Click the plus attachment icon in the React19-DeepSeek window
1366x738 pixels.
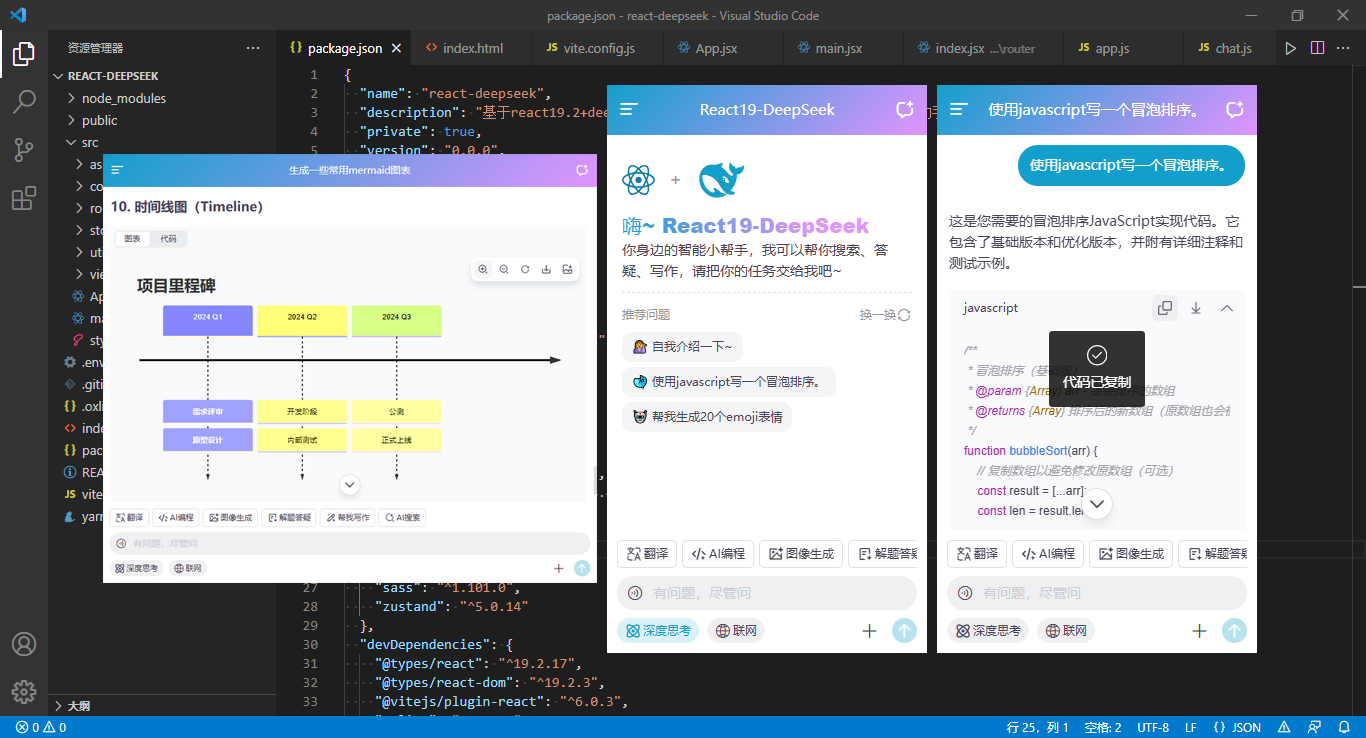pyautogui.click(x=869, y=631)
